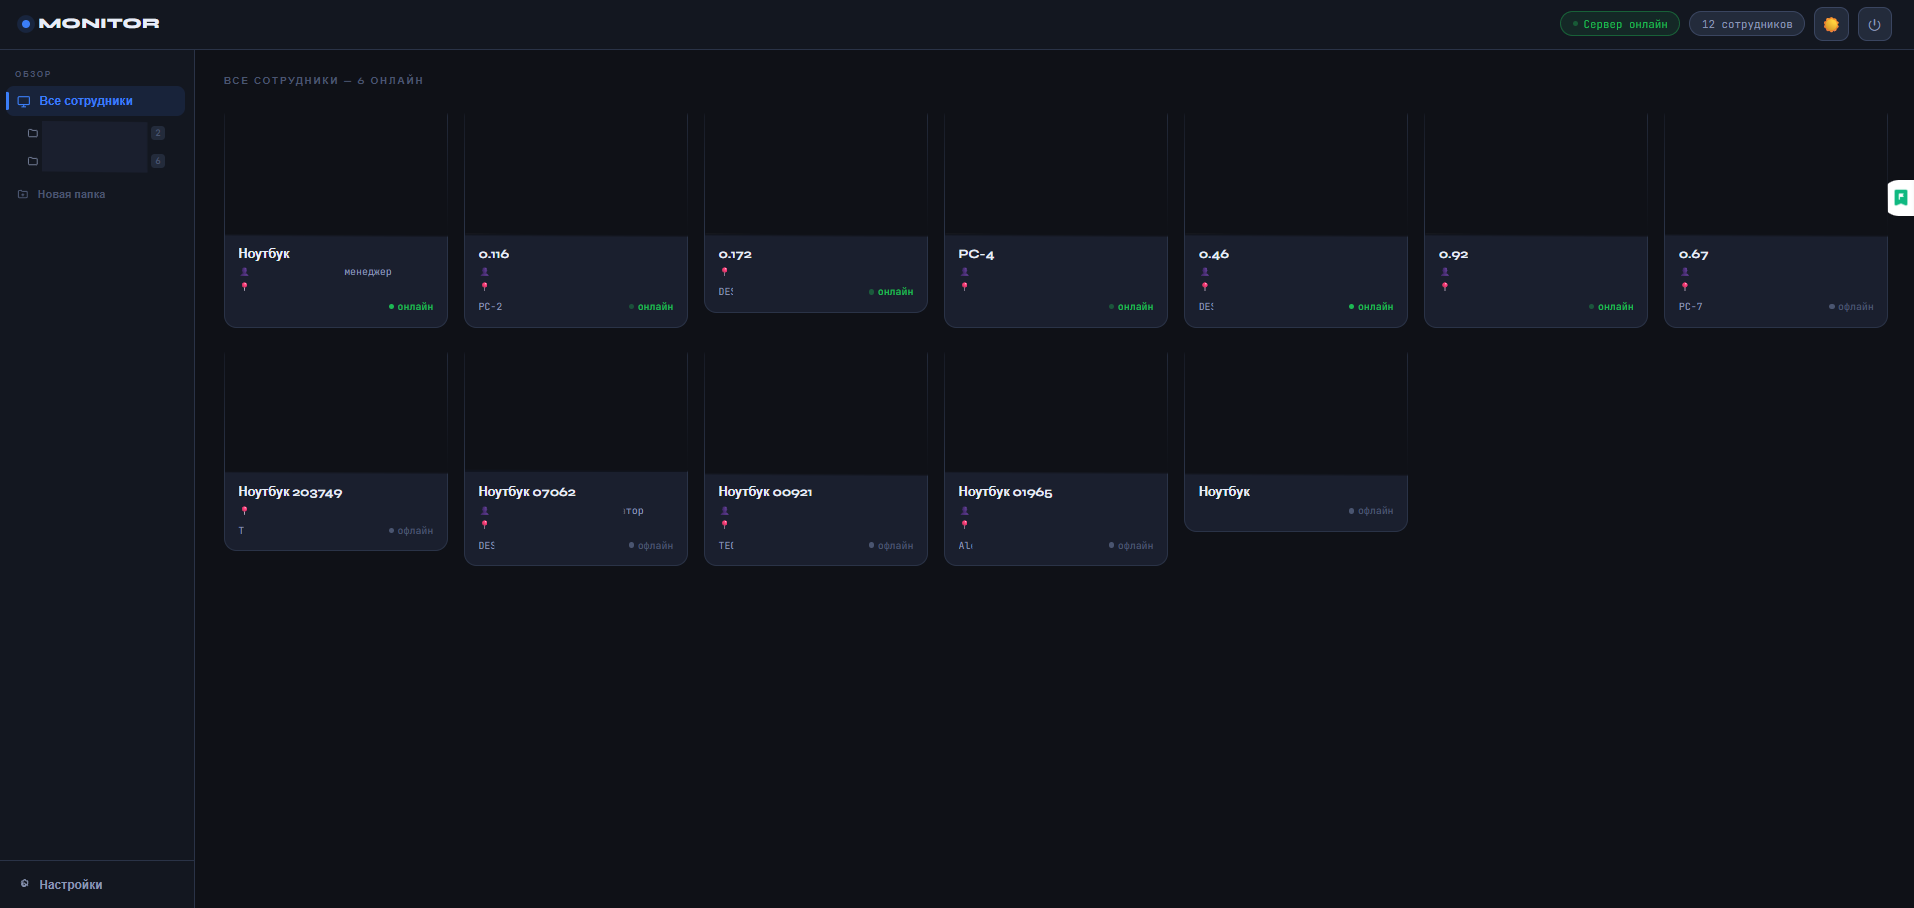The image size is (1914, 908).
Task: Select the folder with 2 members
Action: point(97,133)
